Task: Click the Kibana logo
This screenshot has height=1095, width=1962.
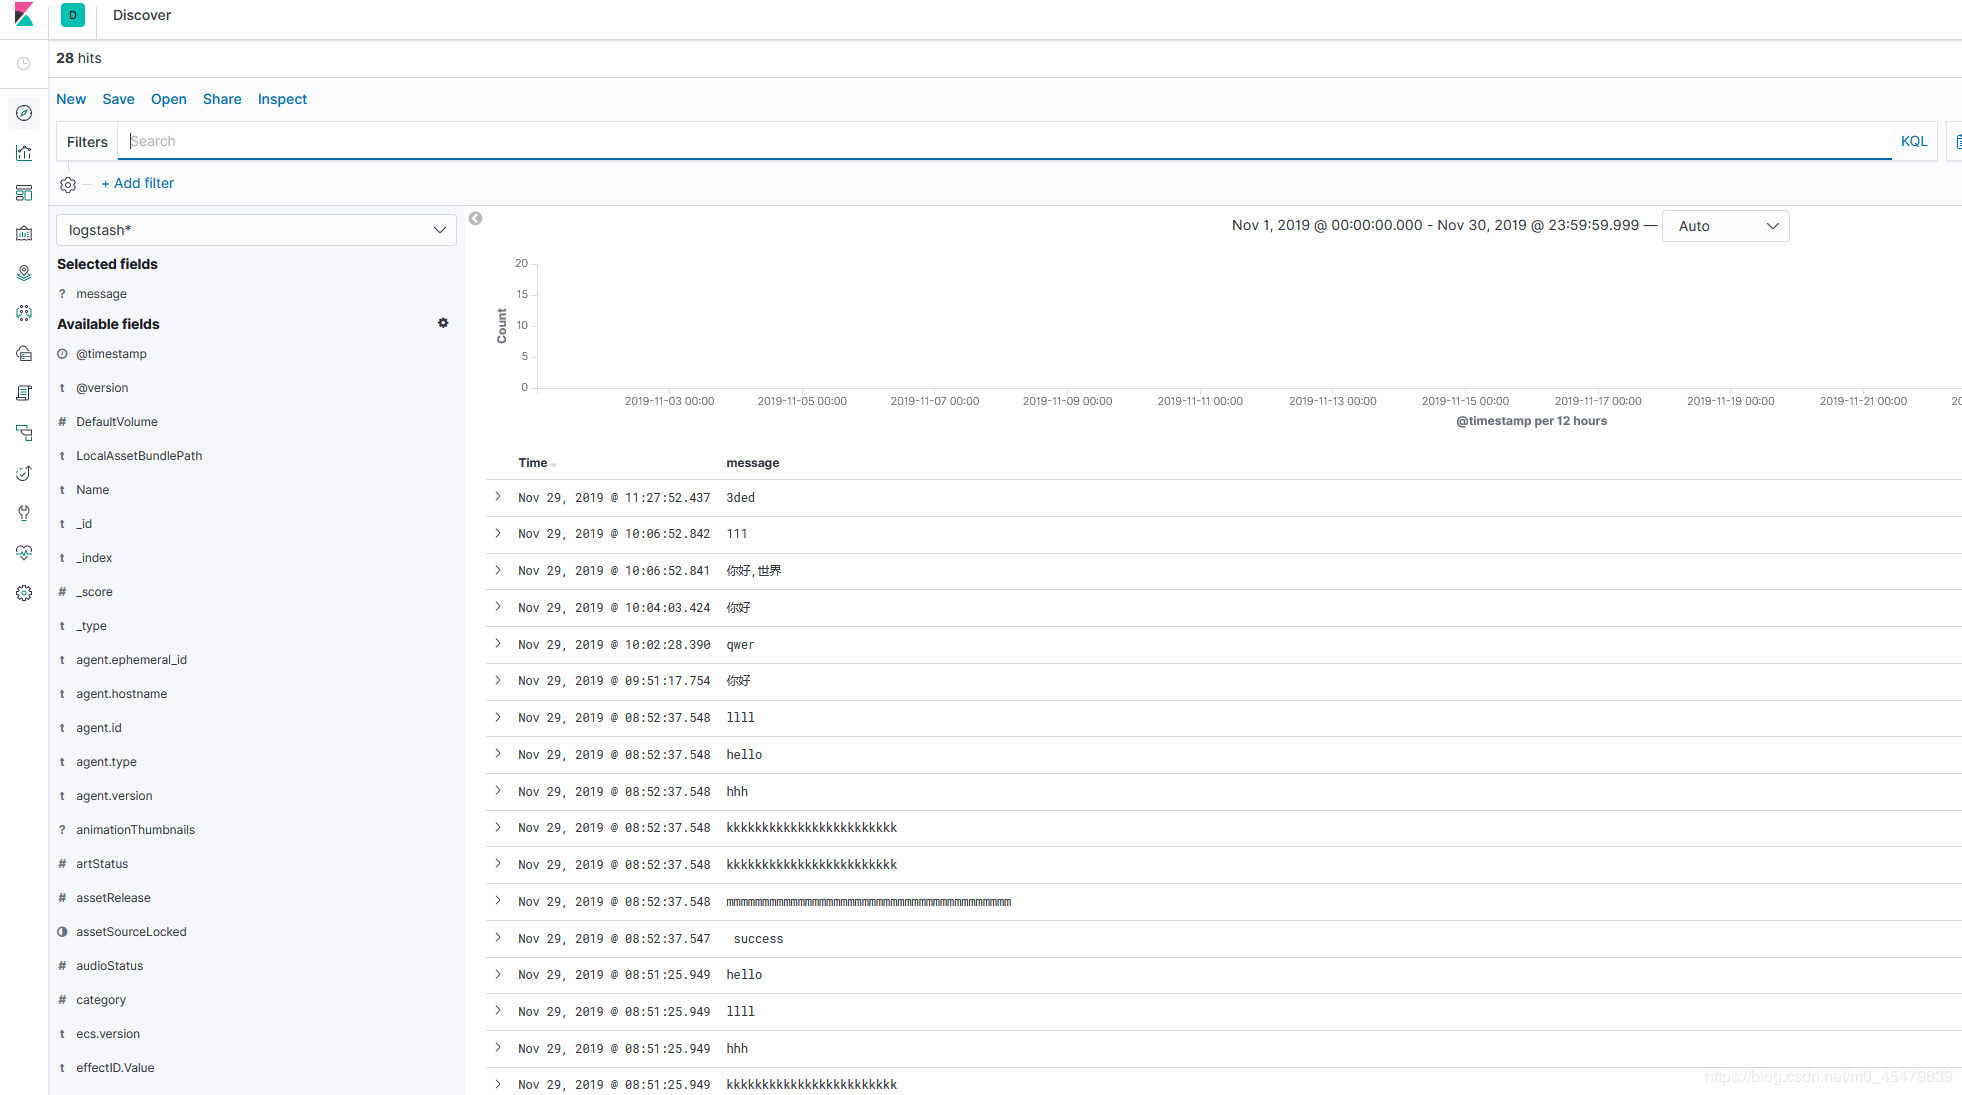Action: [x=24, y=15]
